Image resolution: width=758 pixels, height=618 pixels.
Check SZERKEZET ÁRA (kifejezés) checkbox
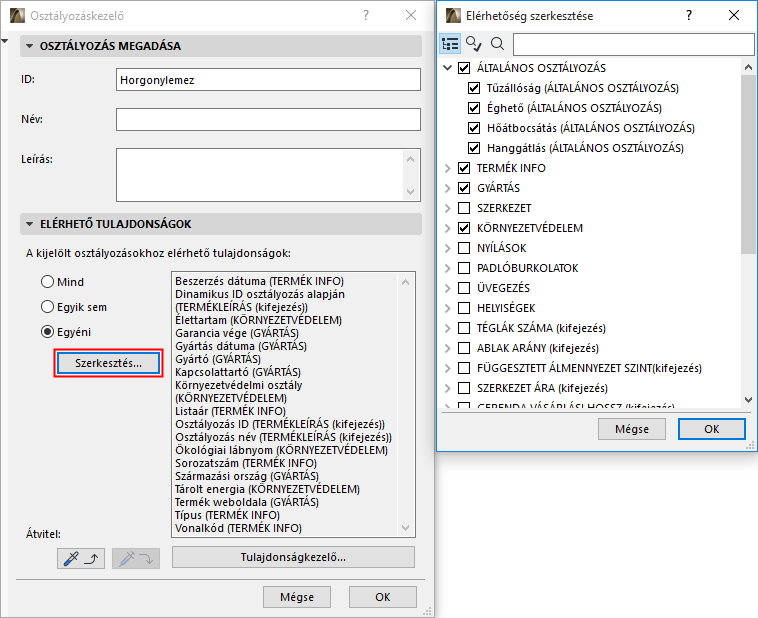point(464,388)
